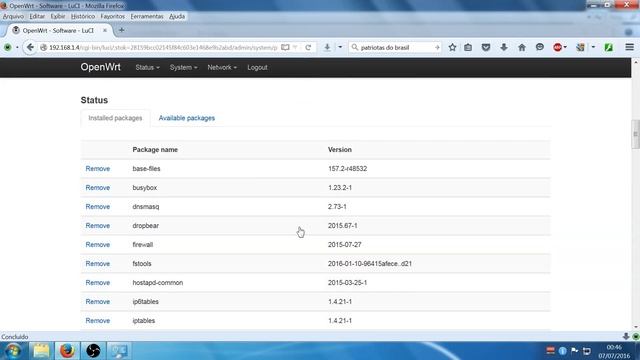Screen dimensions: 640x360
Task: Open Firefox downloads panel arrow icon
Action: click(504, 47)
